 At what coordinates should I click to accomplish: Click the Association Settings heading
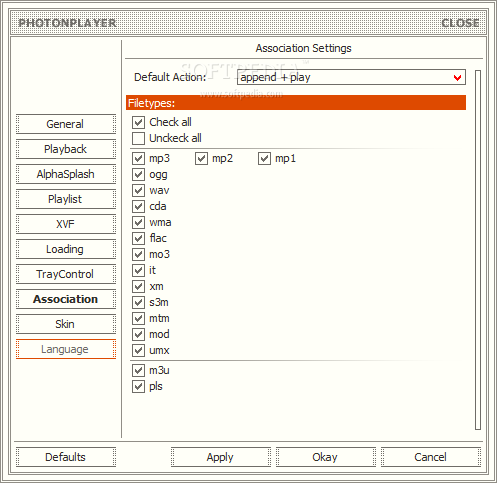tap(303, 48)
